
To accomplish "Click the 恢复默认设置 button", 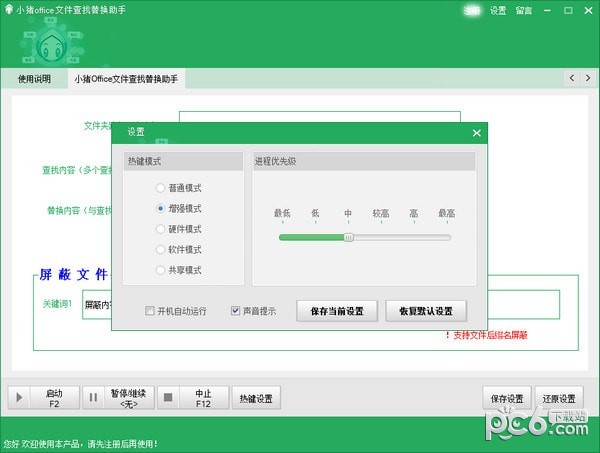I will click(x=426, y=311).
